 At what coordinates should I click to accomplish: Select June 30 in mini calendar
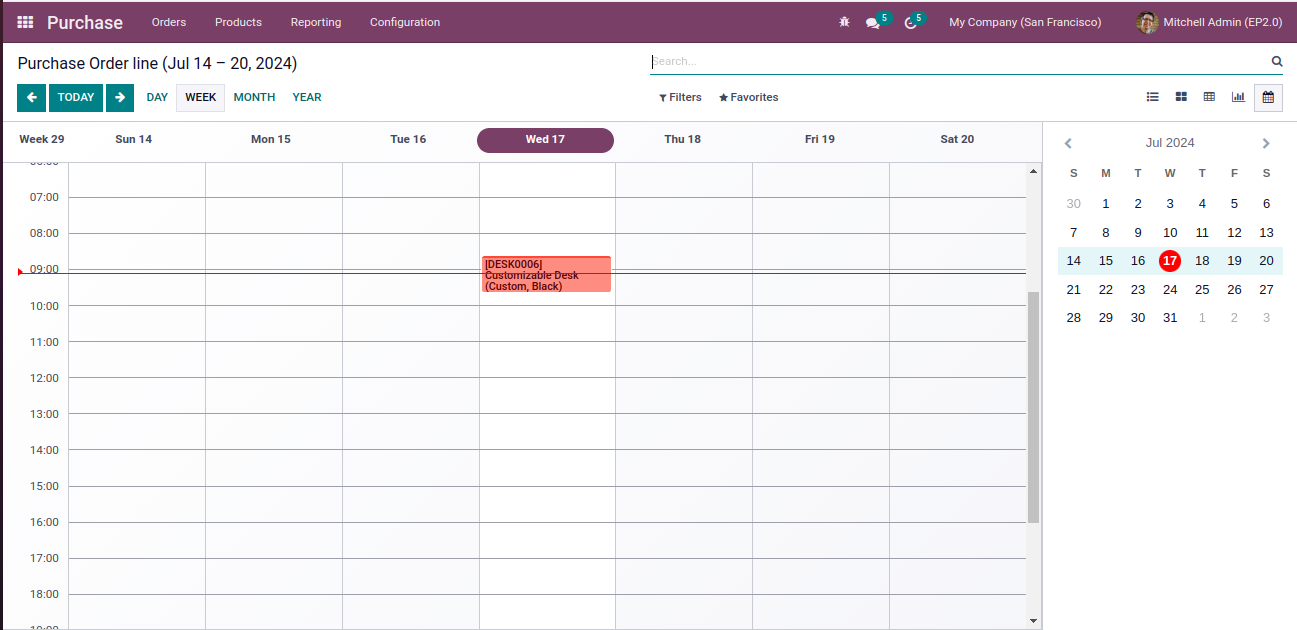1074,204
